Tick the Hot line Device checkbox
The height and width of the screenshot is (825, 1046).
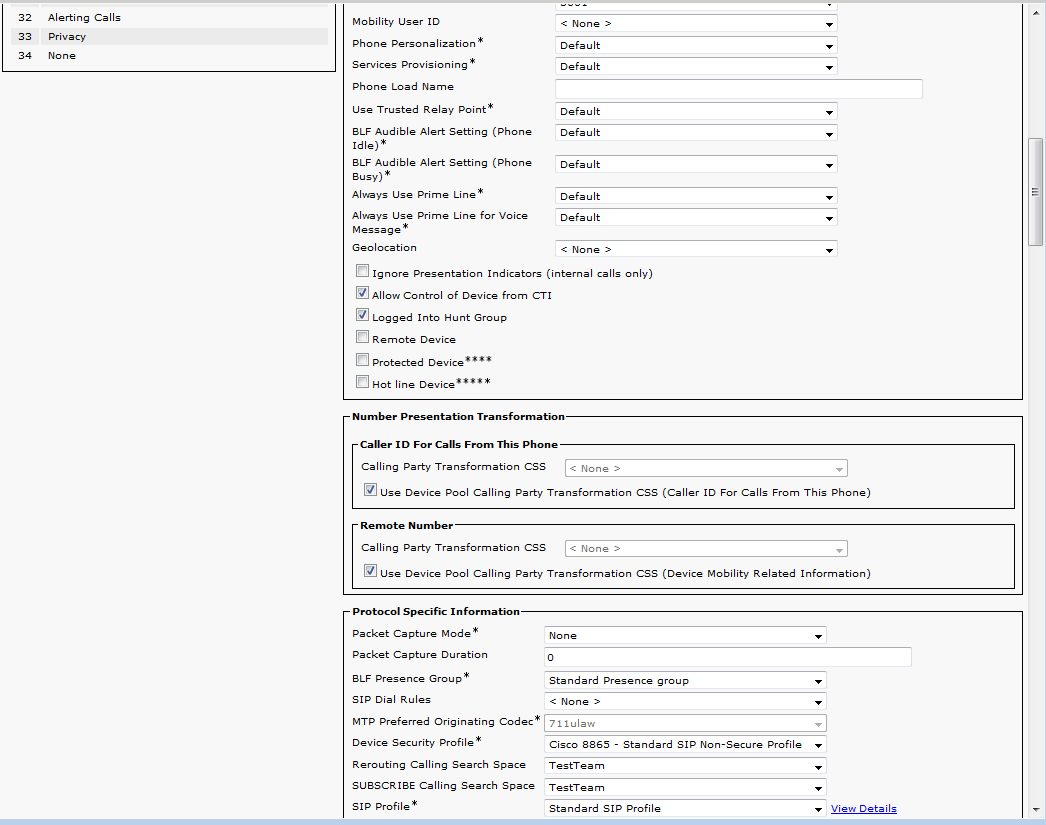coord(362,382)
